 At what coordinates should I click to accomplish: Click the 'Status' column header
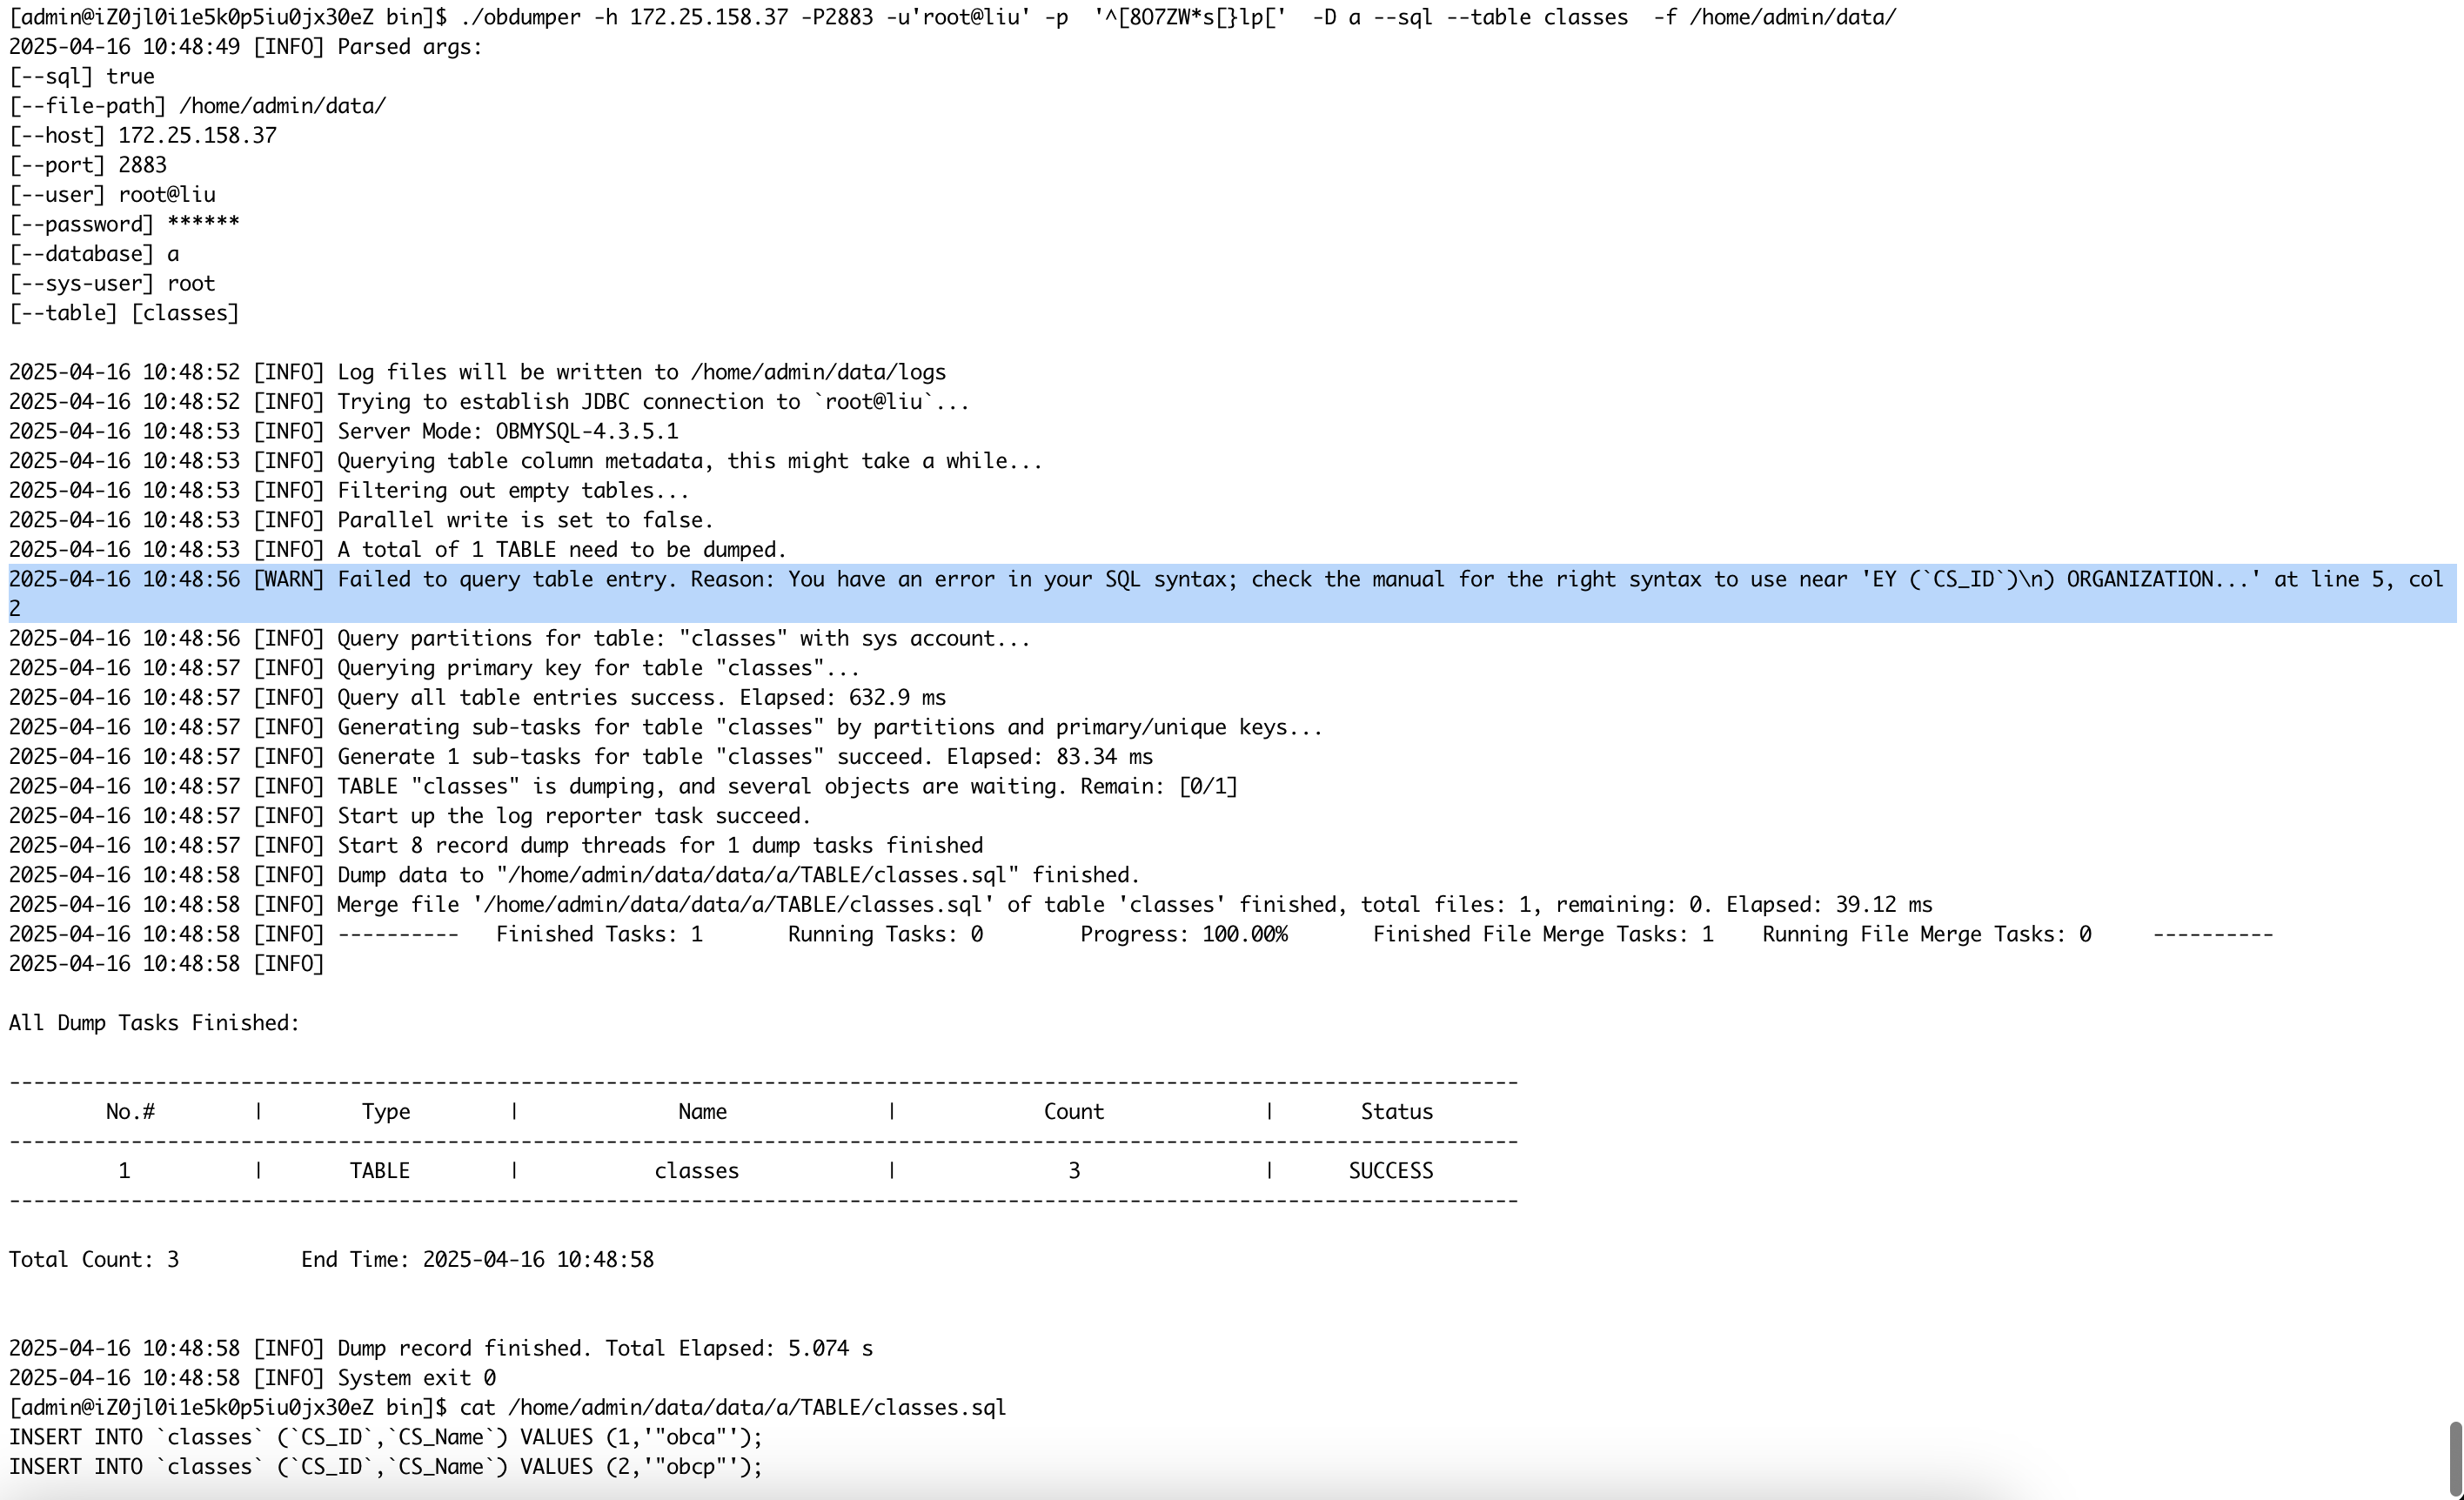point(1397,1112)
